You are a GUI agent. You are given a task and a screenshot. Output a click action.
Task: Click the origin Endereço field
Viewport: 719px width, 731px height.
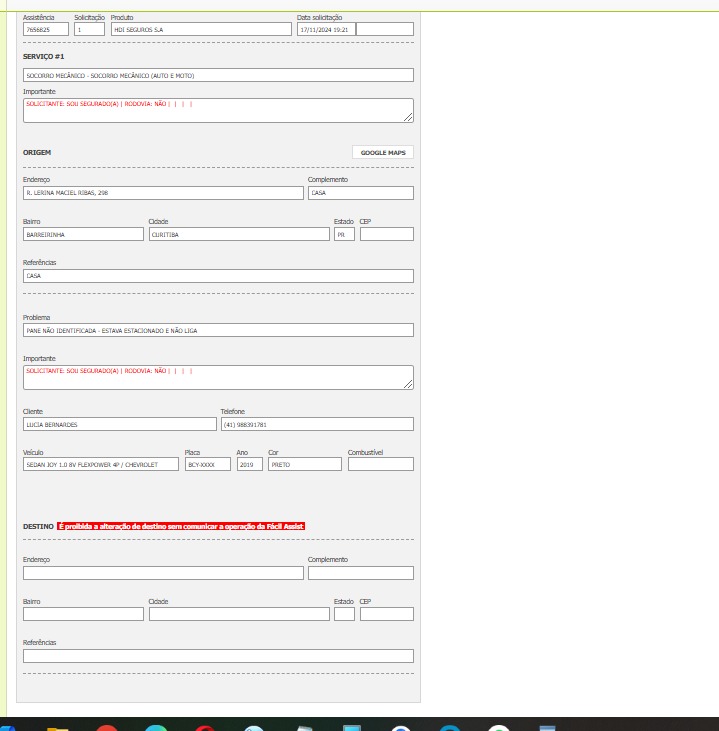163,193
